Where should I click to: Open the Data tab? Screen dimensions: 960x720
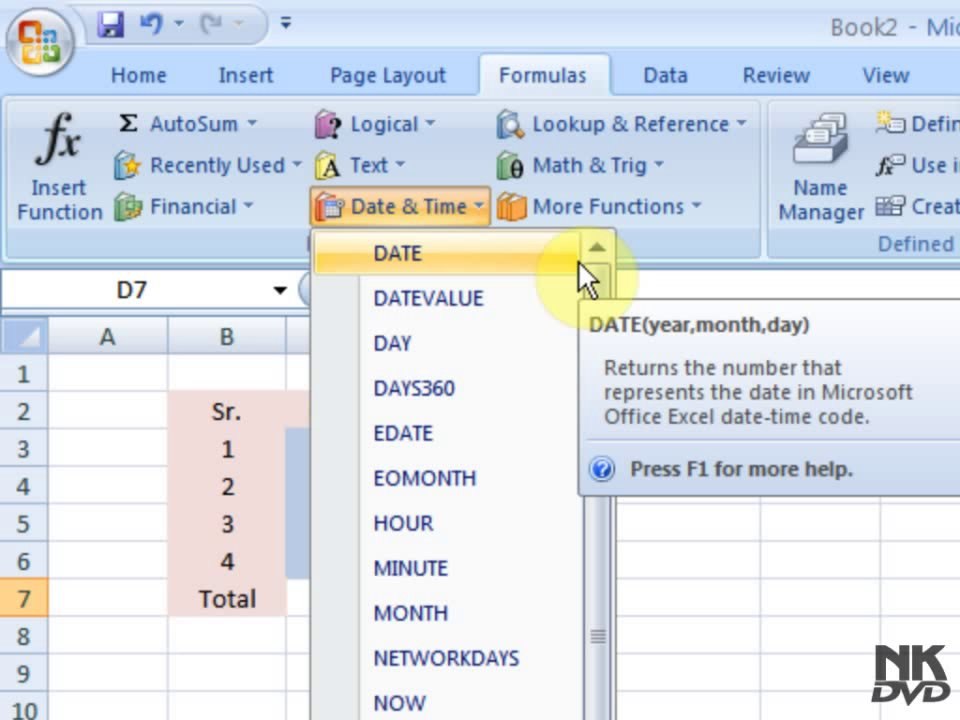(x=665, y=75)
